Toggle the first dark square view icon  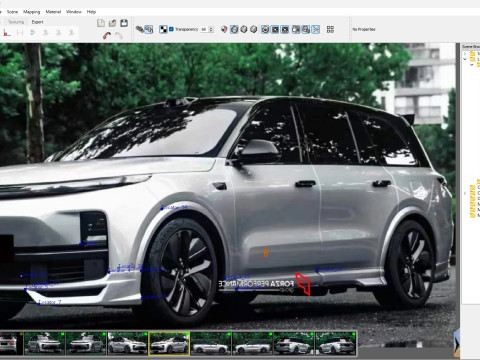[x=275, y=29]
